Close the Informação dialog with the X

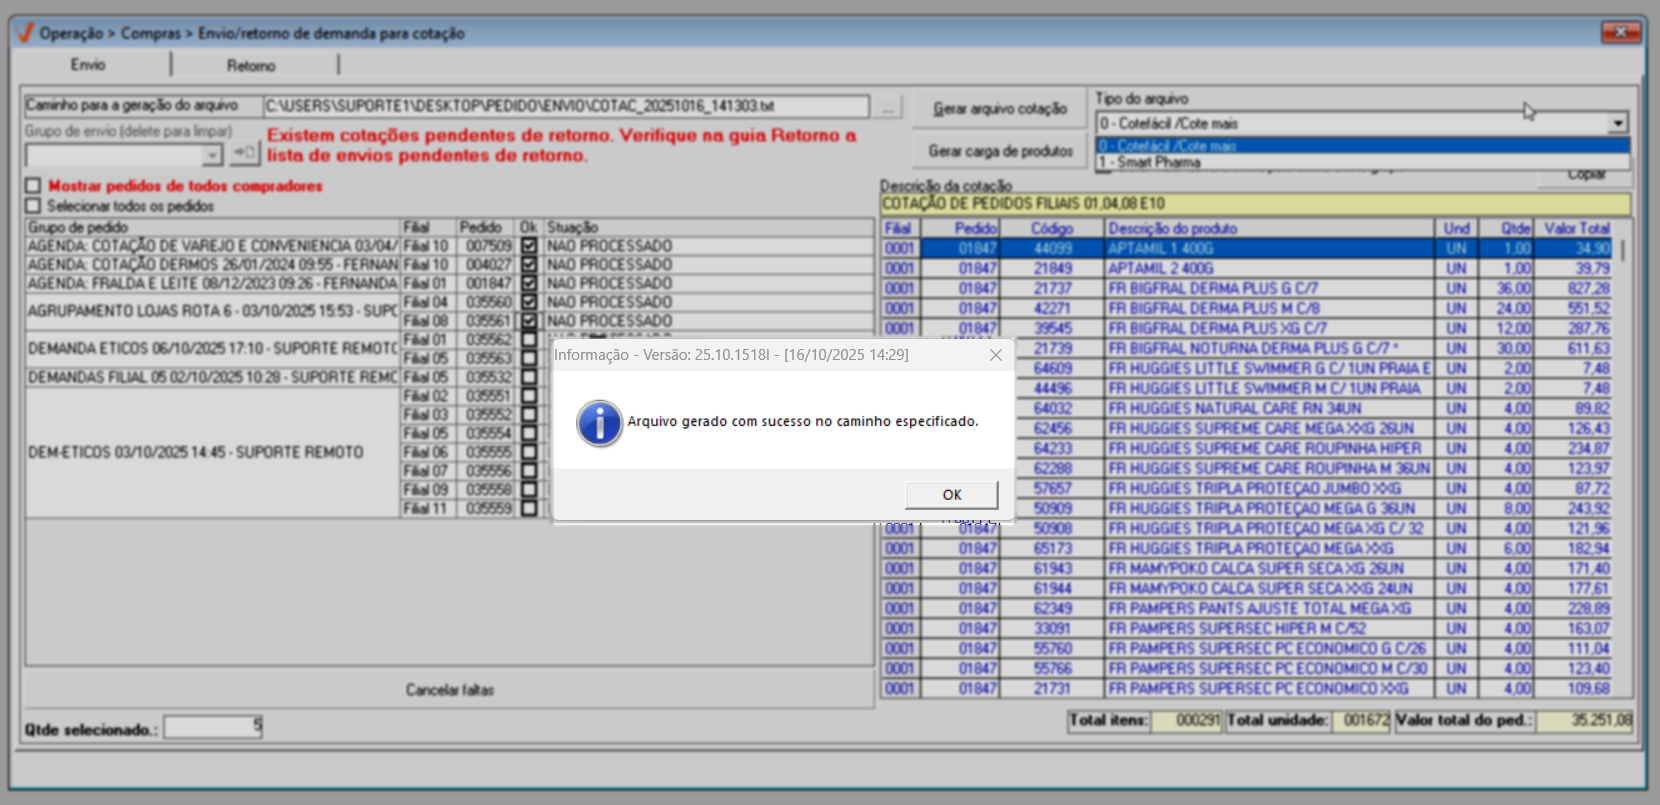pos(995,355)
